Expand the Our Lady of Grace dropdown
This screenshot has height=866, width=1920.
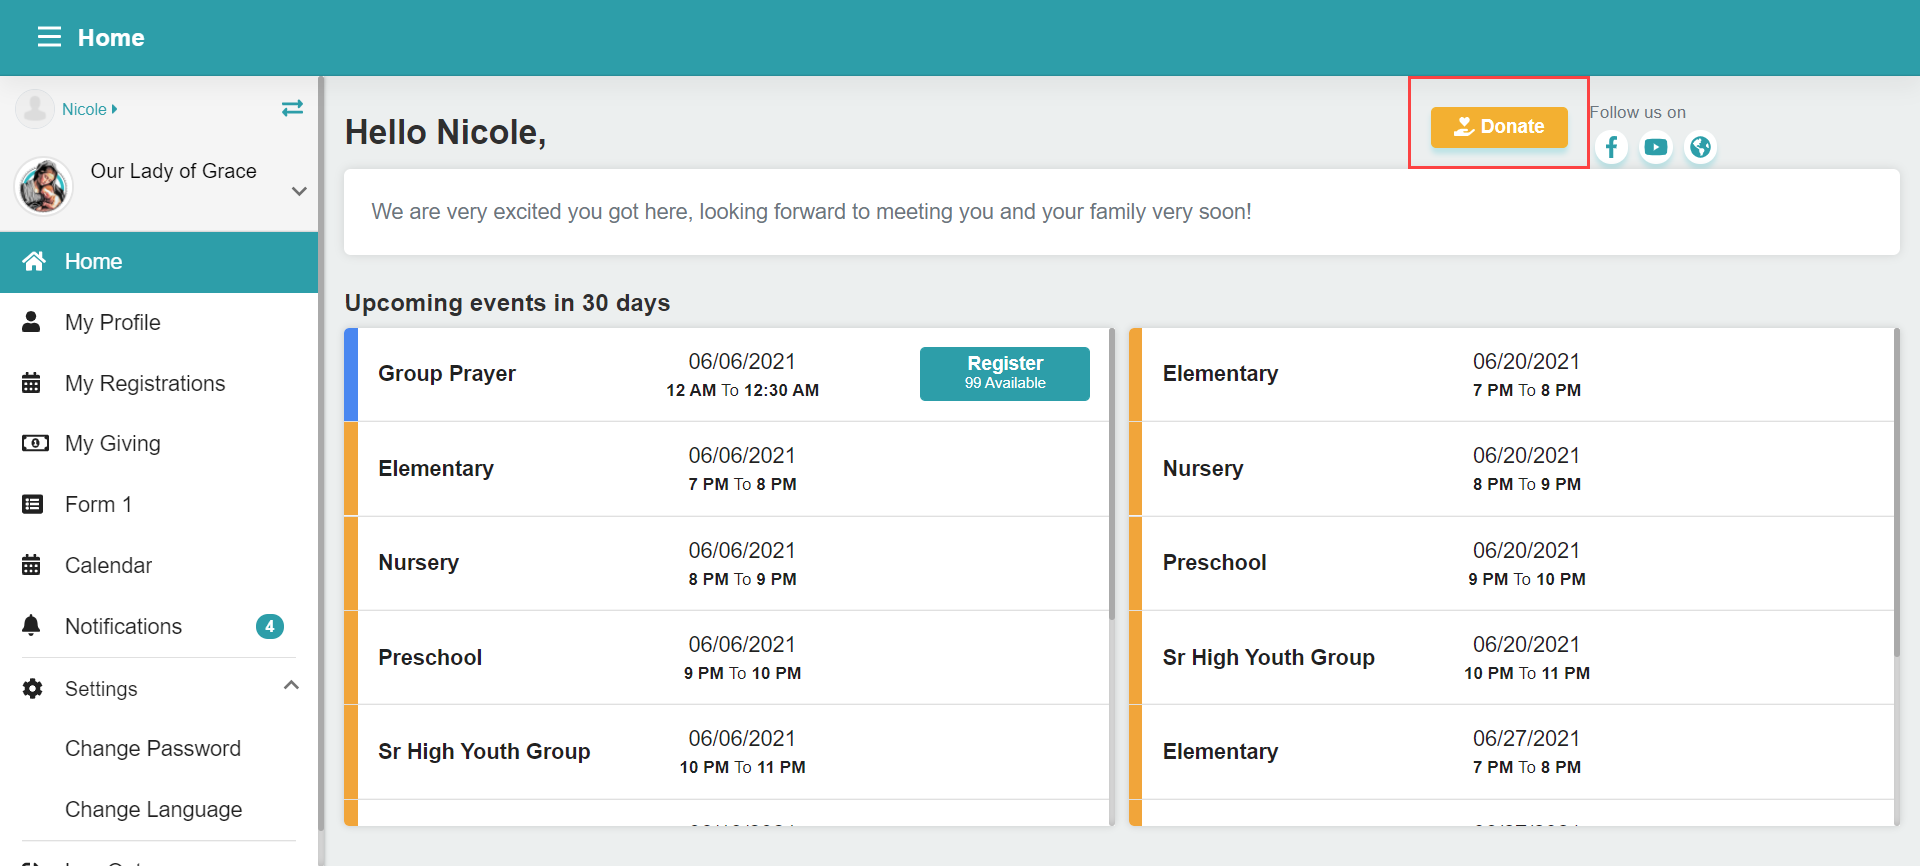pyautogui.click(x=299, y=191)
